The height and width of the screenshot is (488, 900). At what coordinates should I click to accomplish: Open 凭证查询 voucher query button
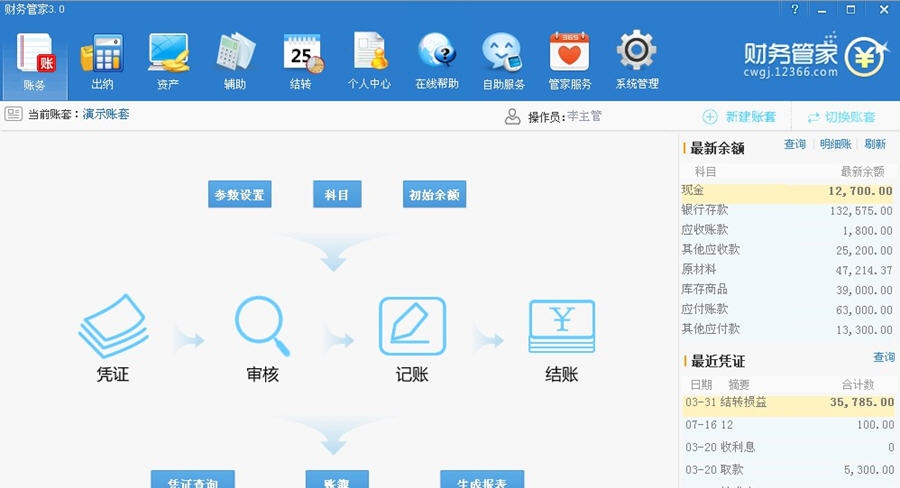193,479
